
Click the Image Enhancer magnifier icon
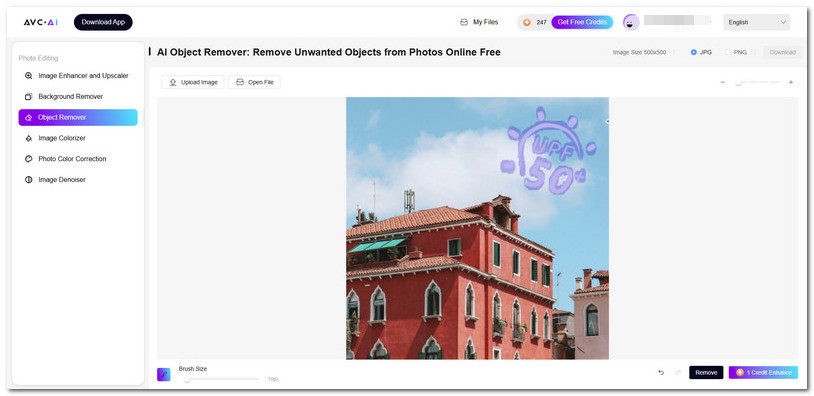pyautogui.click(x=29, y=76)
